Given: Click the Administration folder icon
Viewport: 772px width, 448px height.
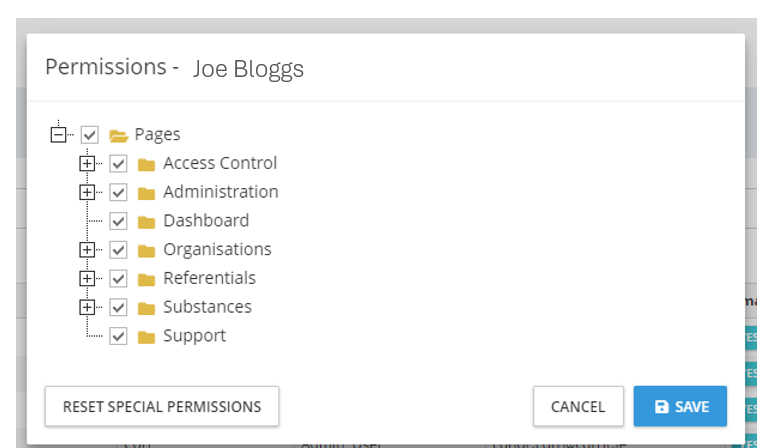Looking at the screenshot, I should (x=147, y=193).
